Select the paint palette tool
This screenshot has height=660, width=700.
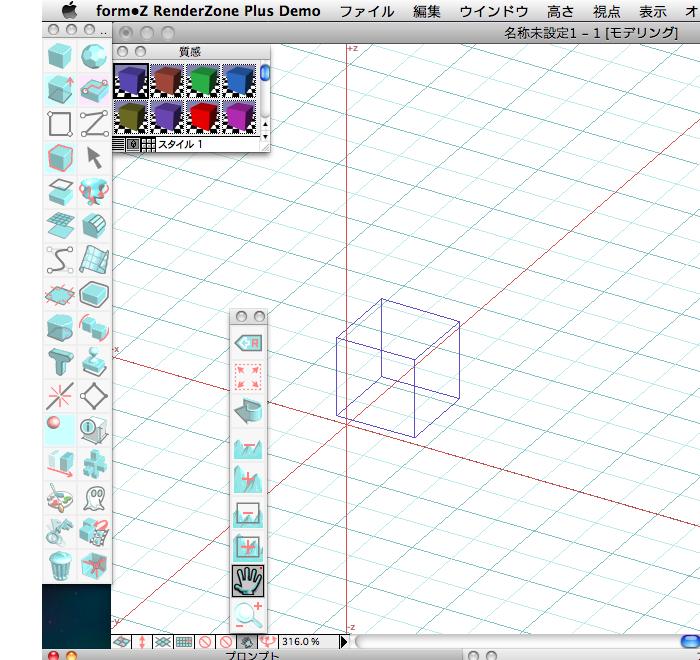(60, 497)
